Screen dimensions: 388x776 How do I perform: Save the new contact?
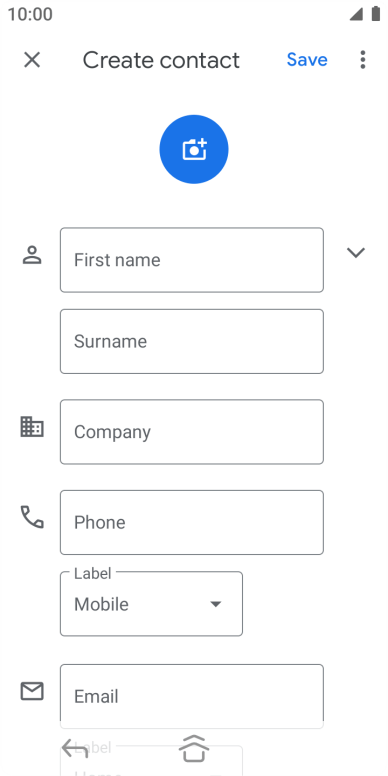(x=307, y=60)
